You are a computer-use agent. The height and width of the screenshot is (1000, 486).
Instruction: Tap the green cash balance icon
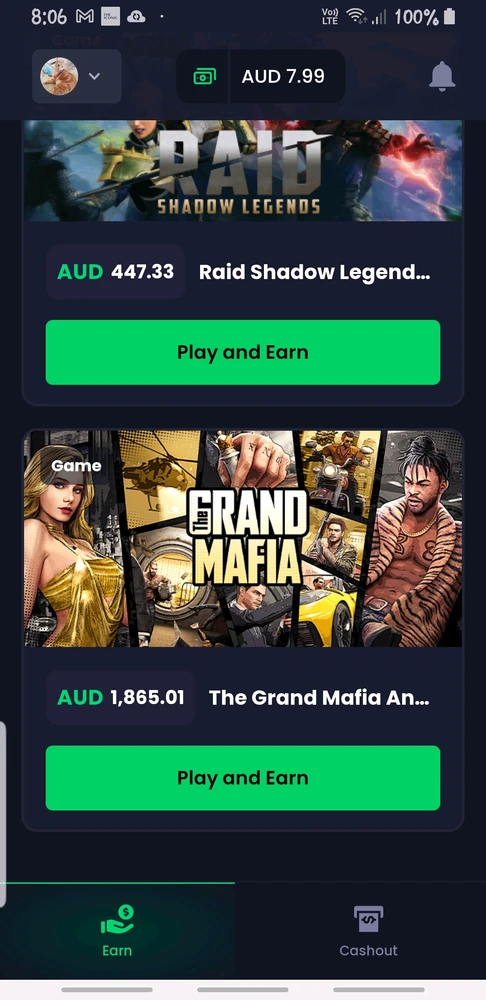204,77
